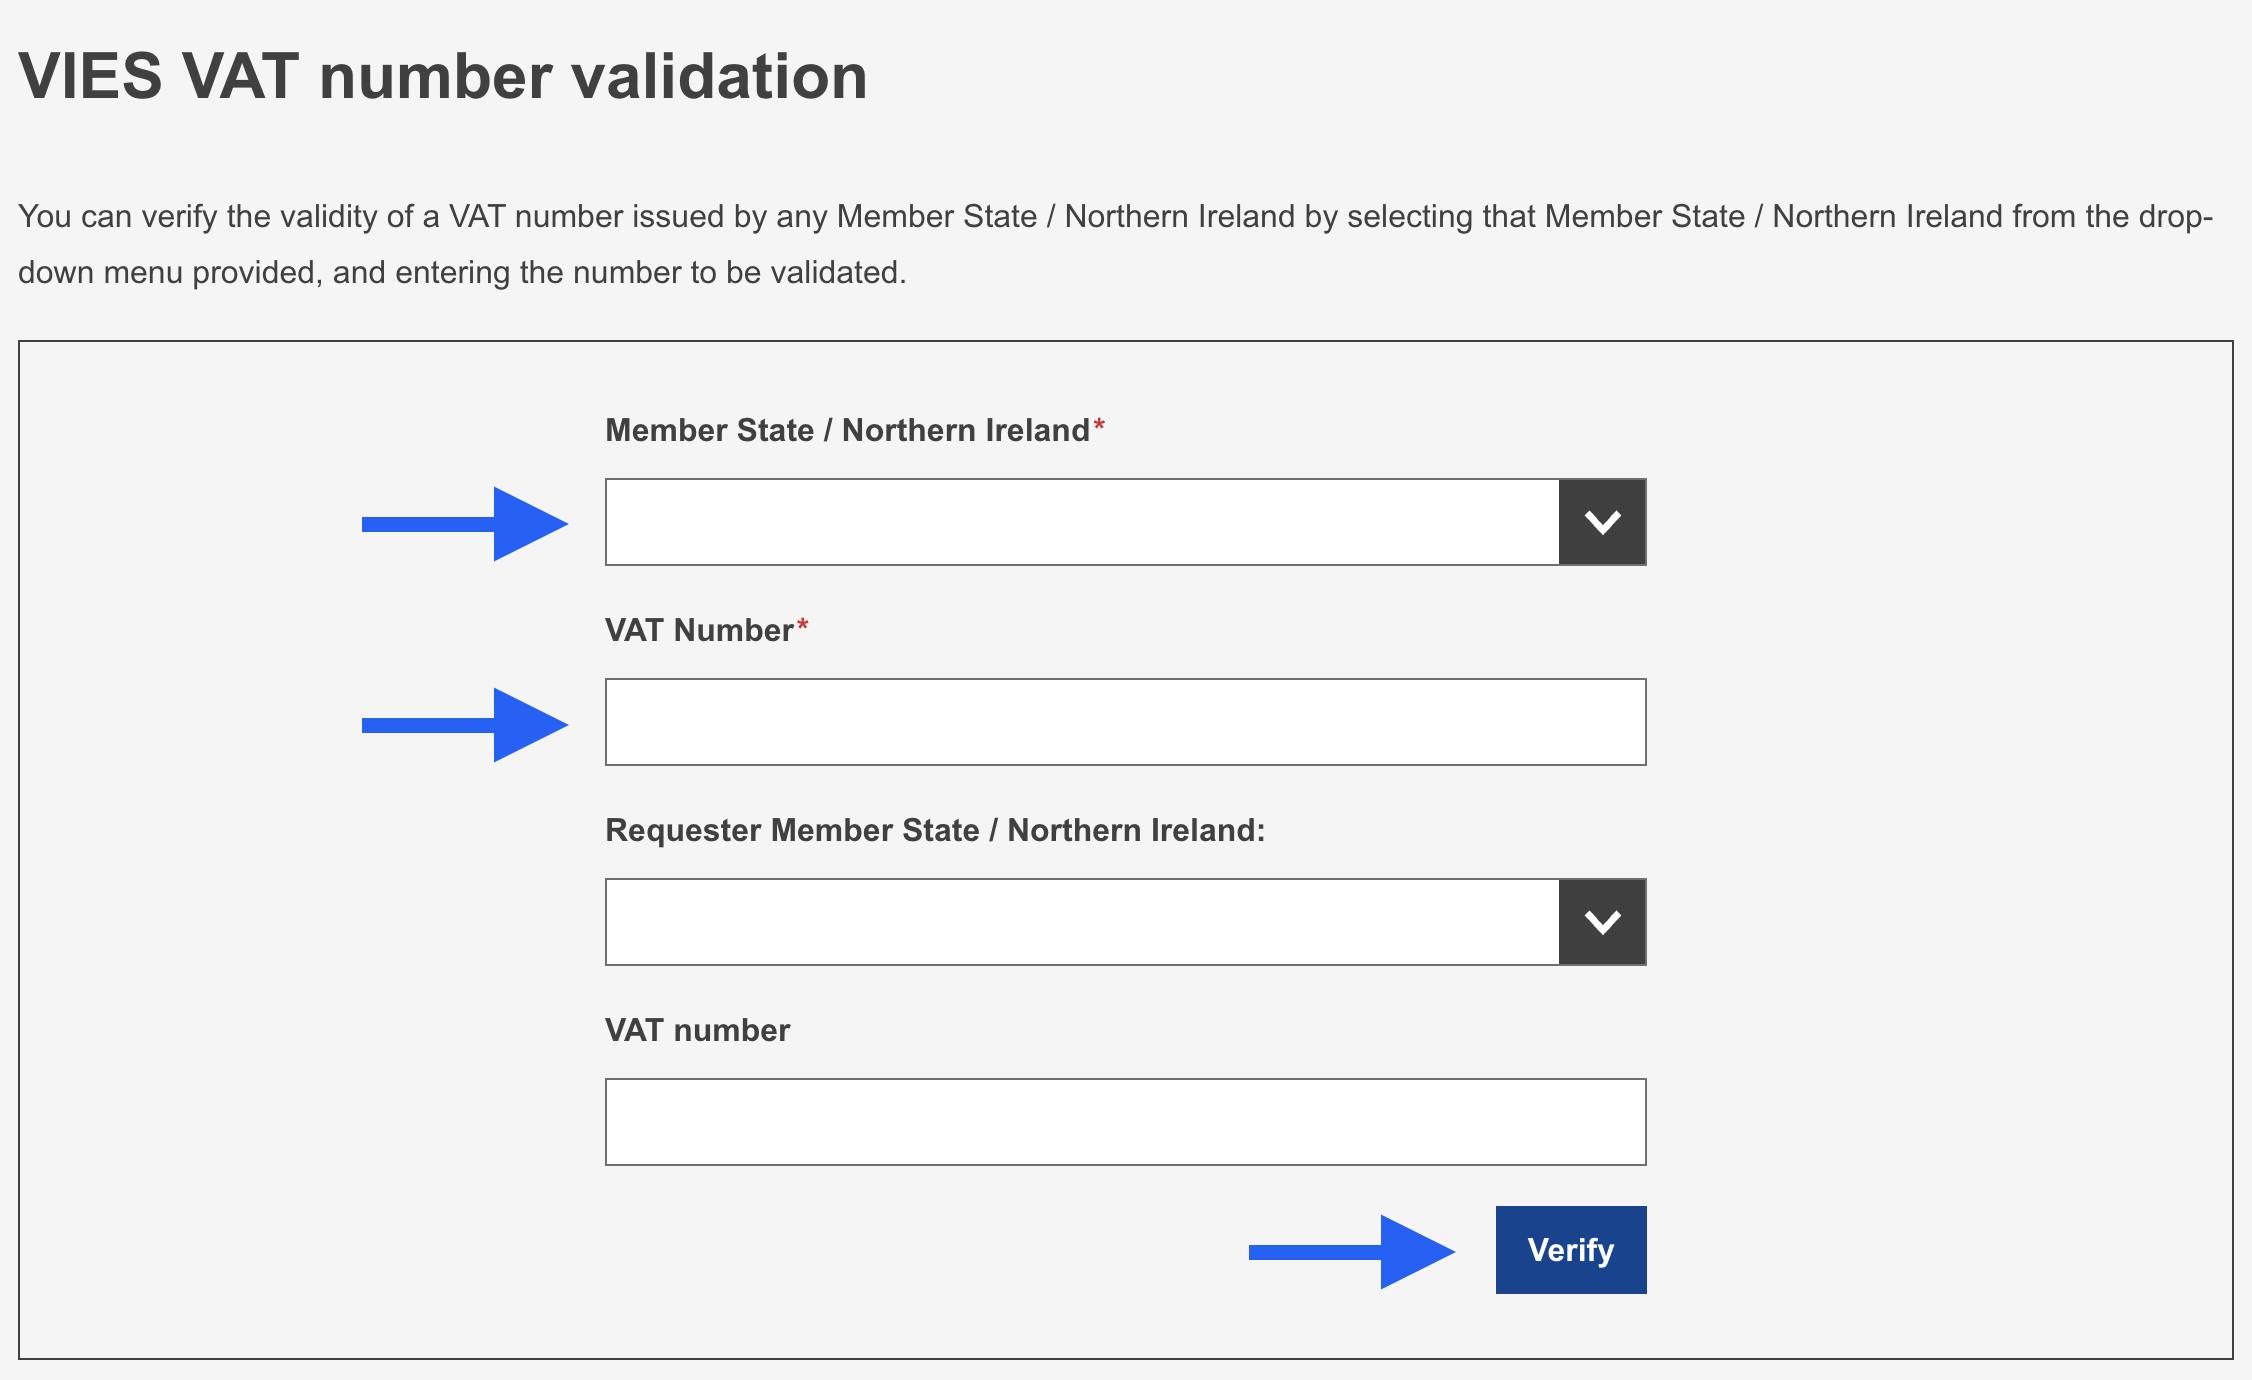This screenshot has height=1380, width=2252.
Task: Focus the requester VAT number input field
Action: 1125,1122
